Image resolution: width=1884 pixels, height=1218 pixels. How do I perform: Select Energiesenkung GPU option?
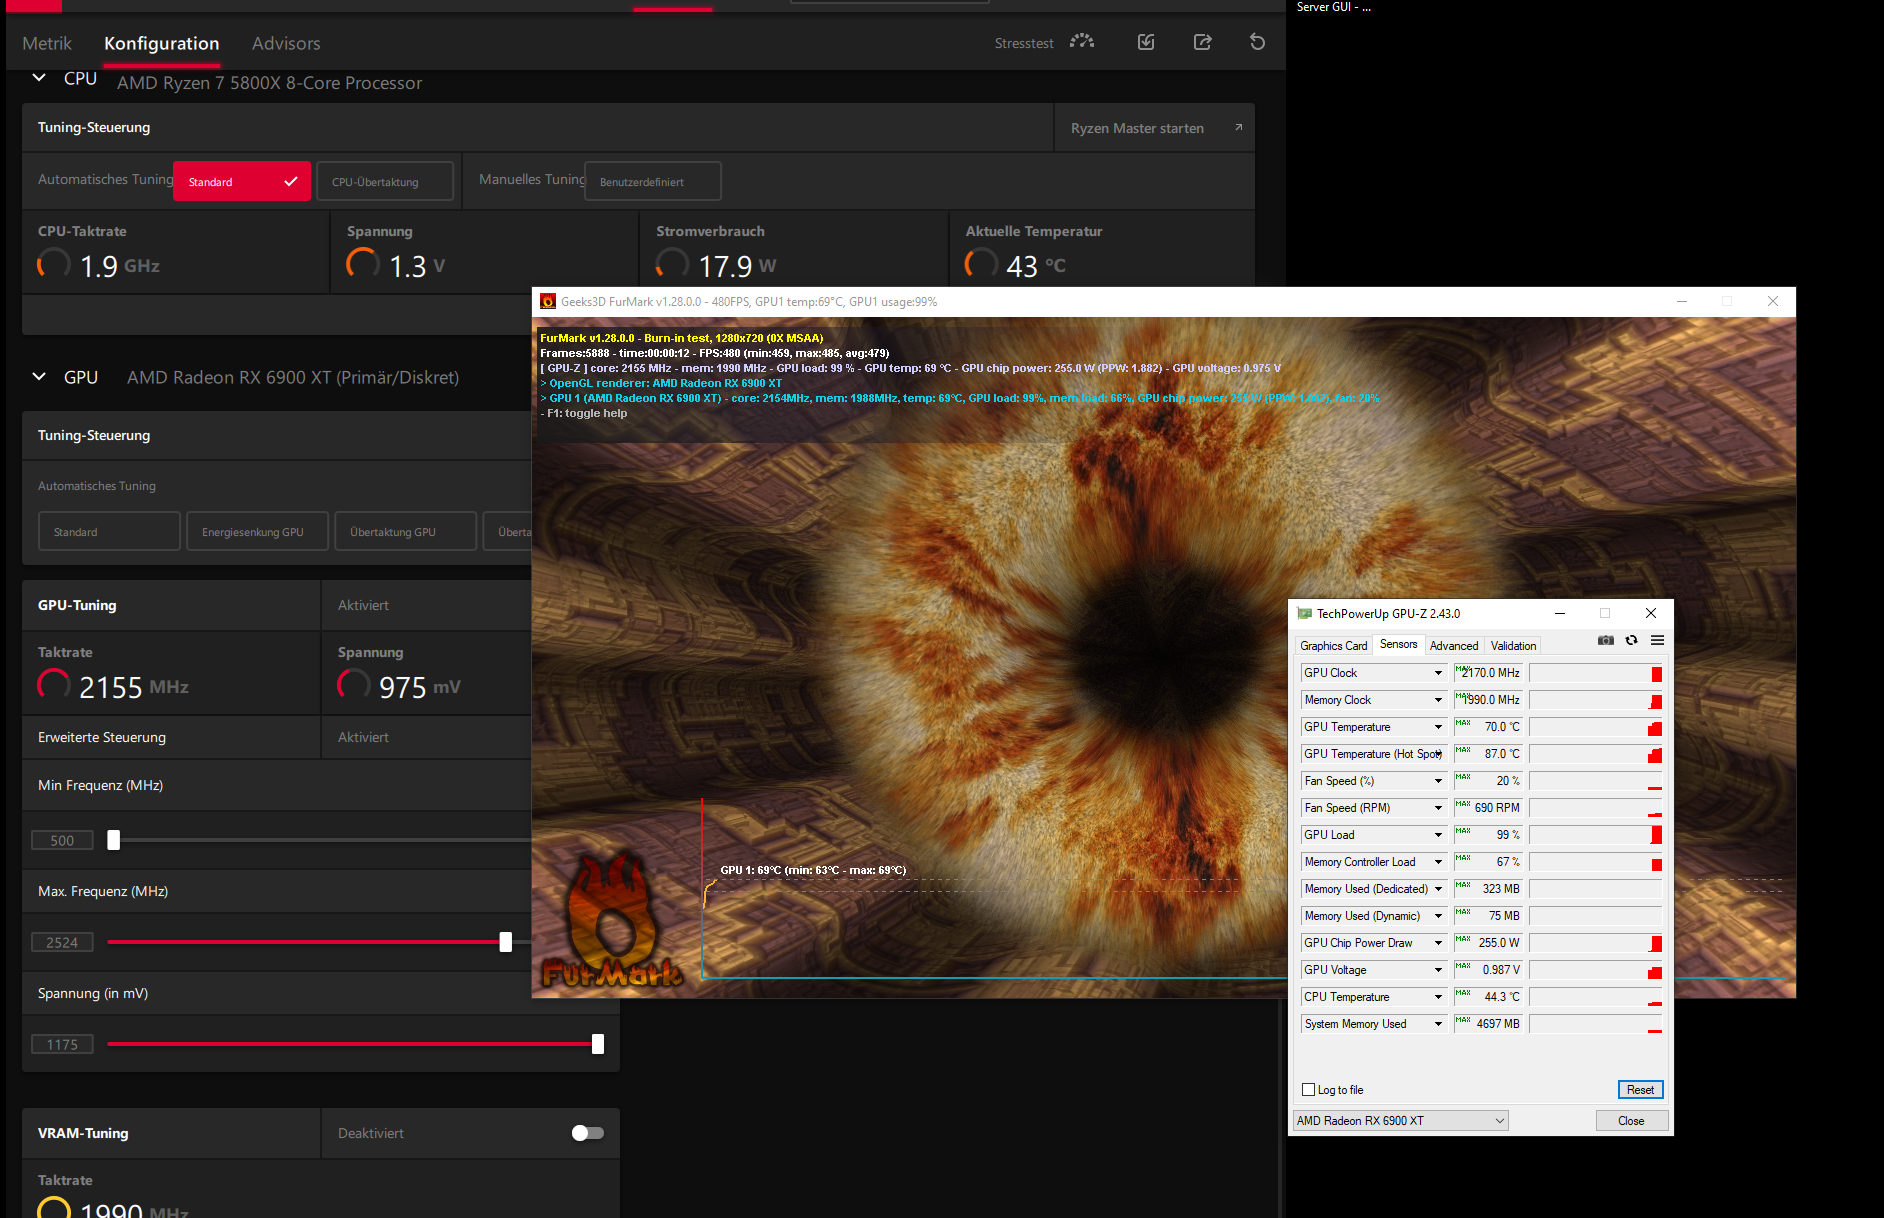point(257,531)
